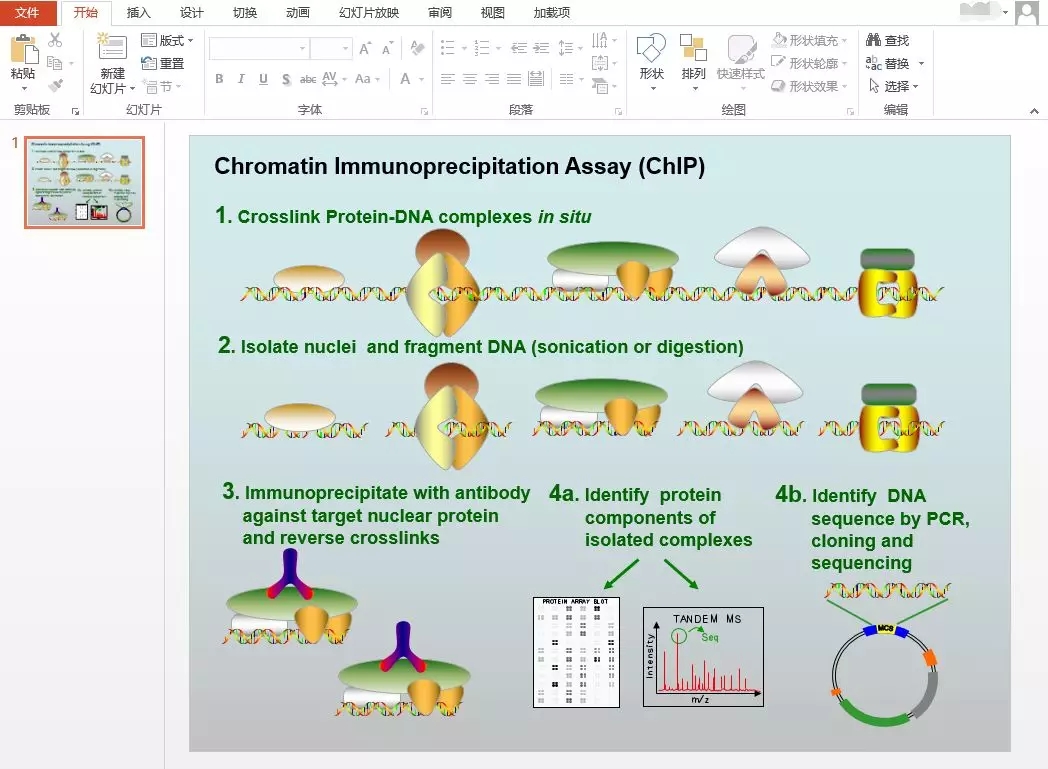Screen dimensions: 1048x769
Task: Click the Find (查找) button
Action: click(x=888, y=41)
